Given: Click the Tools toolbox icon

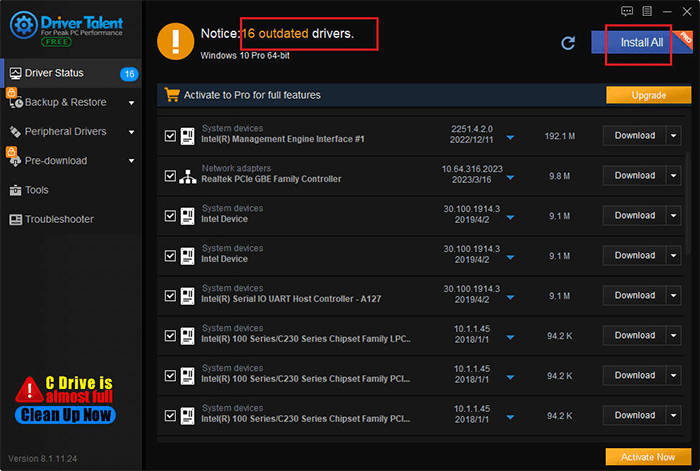Looking at the screenshot, I should (15, 190).
